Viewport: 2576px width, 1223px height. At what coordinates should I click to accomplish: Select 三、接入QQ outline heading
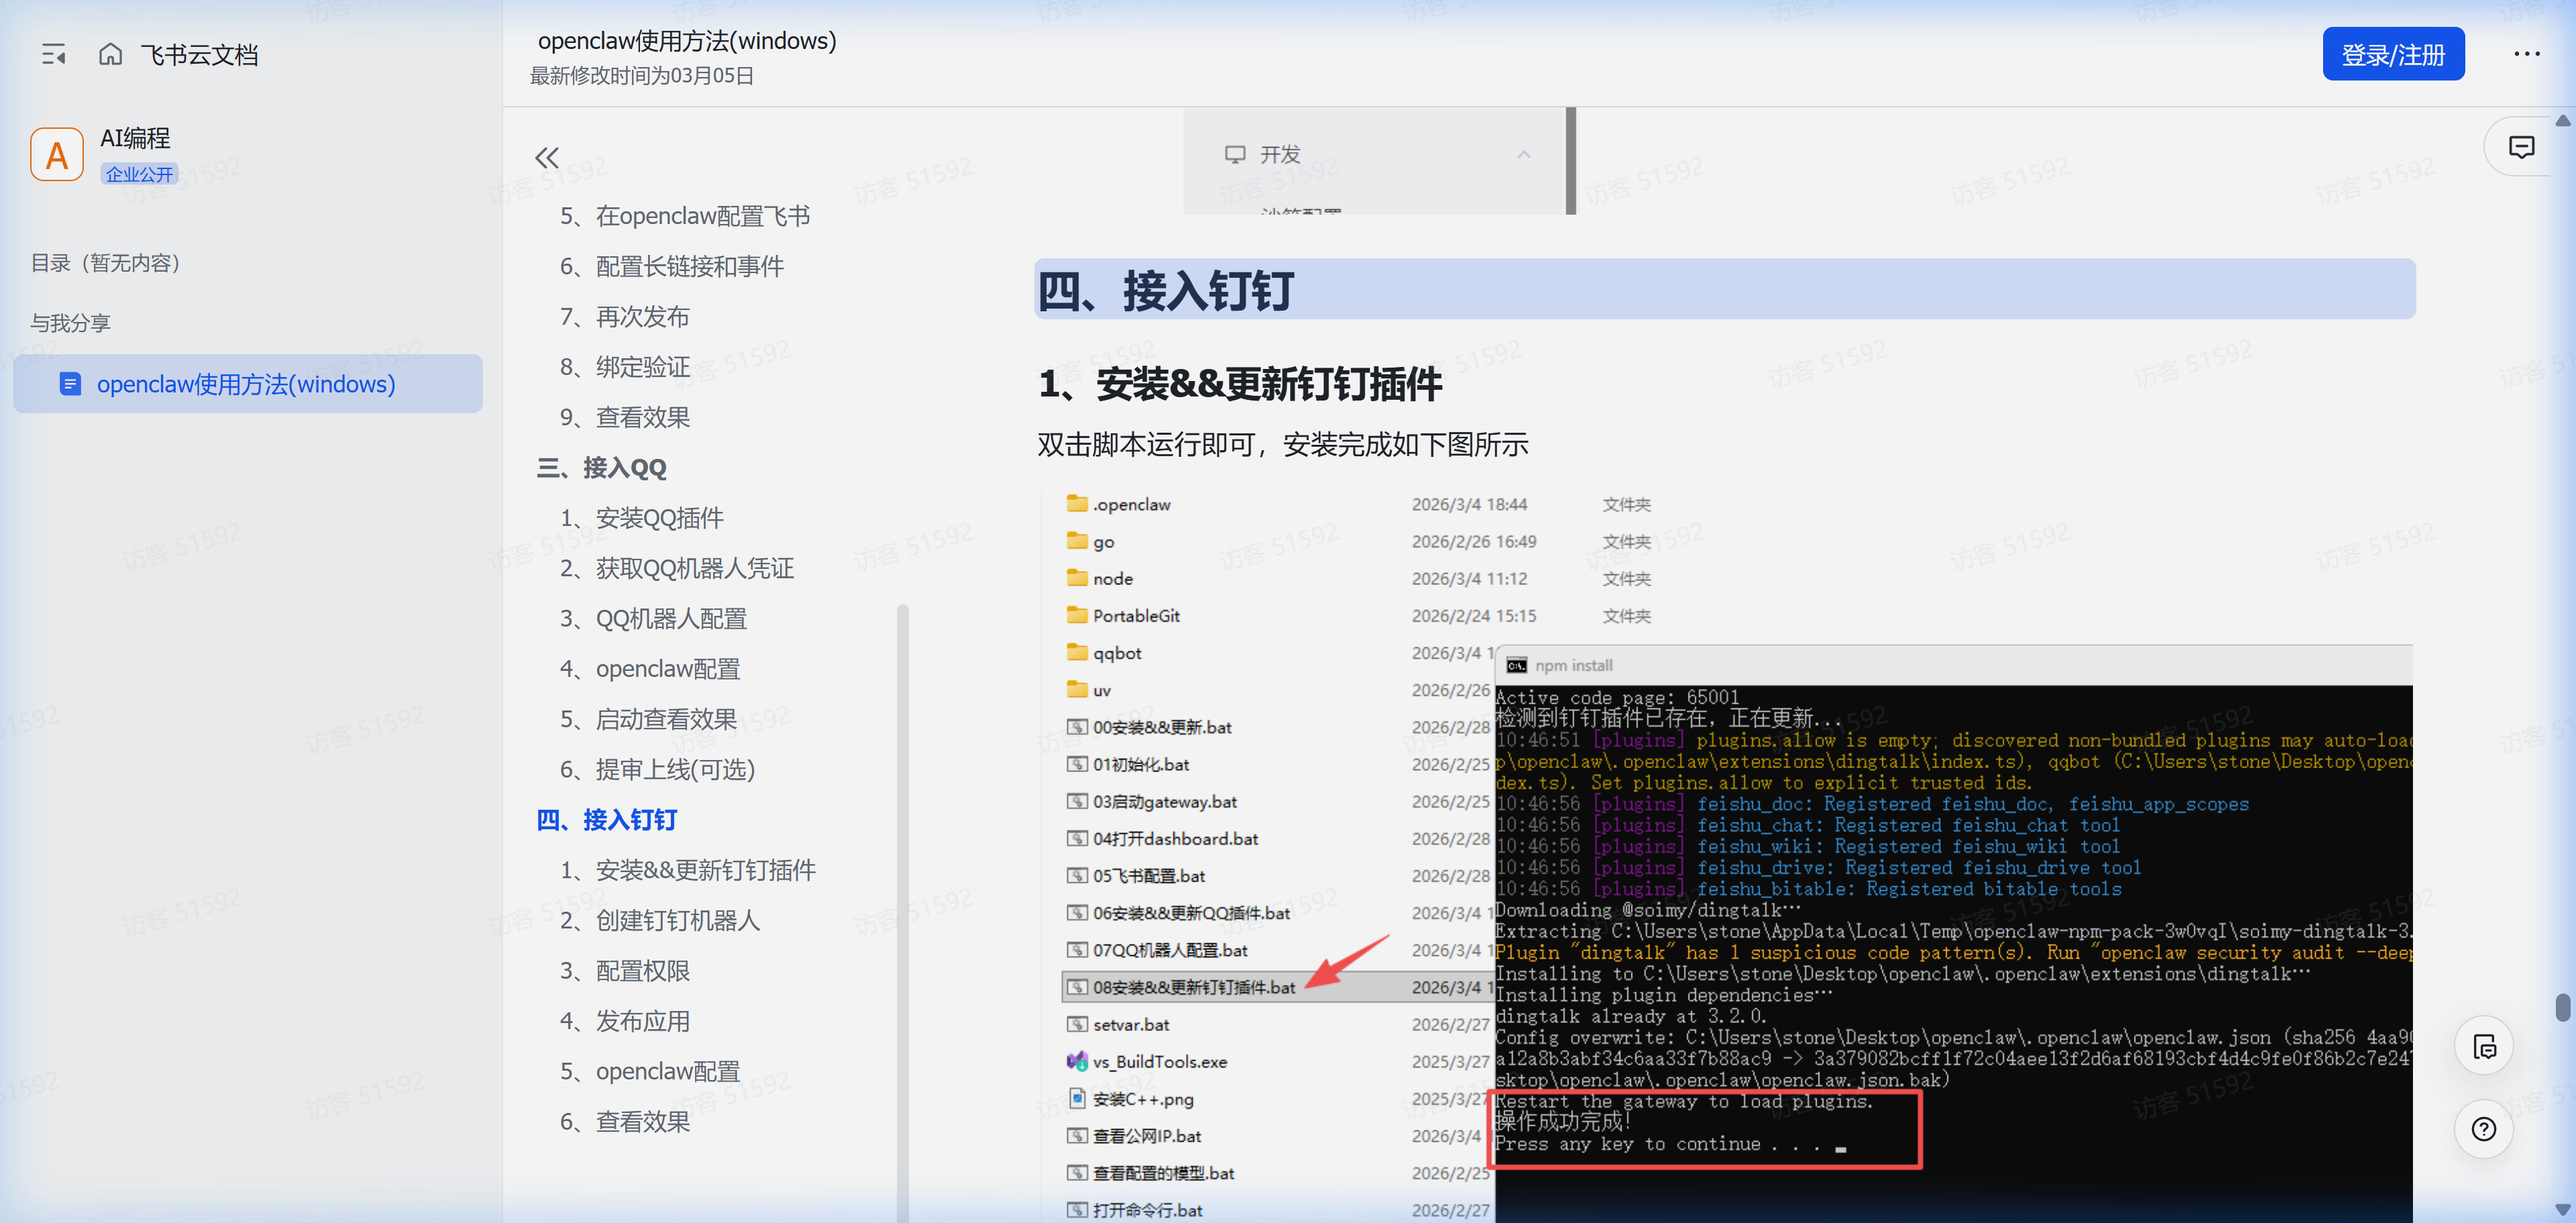(x=601, y=468)
